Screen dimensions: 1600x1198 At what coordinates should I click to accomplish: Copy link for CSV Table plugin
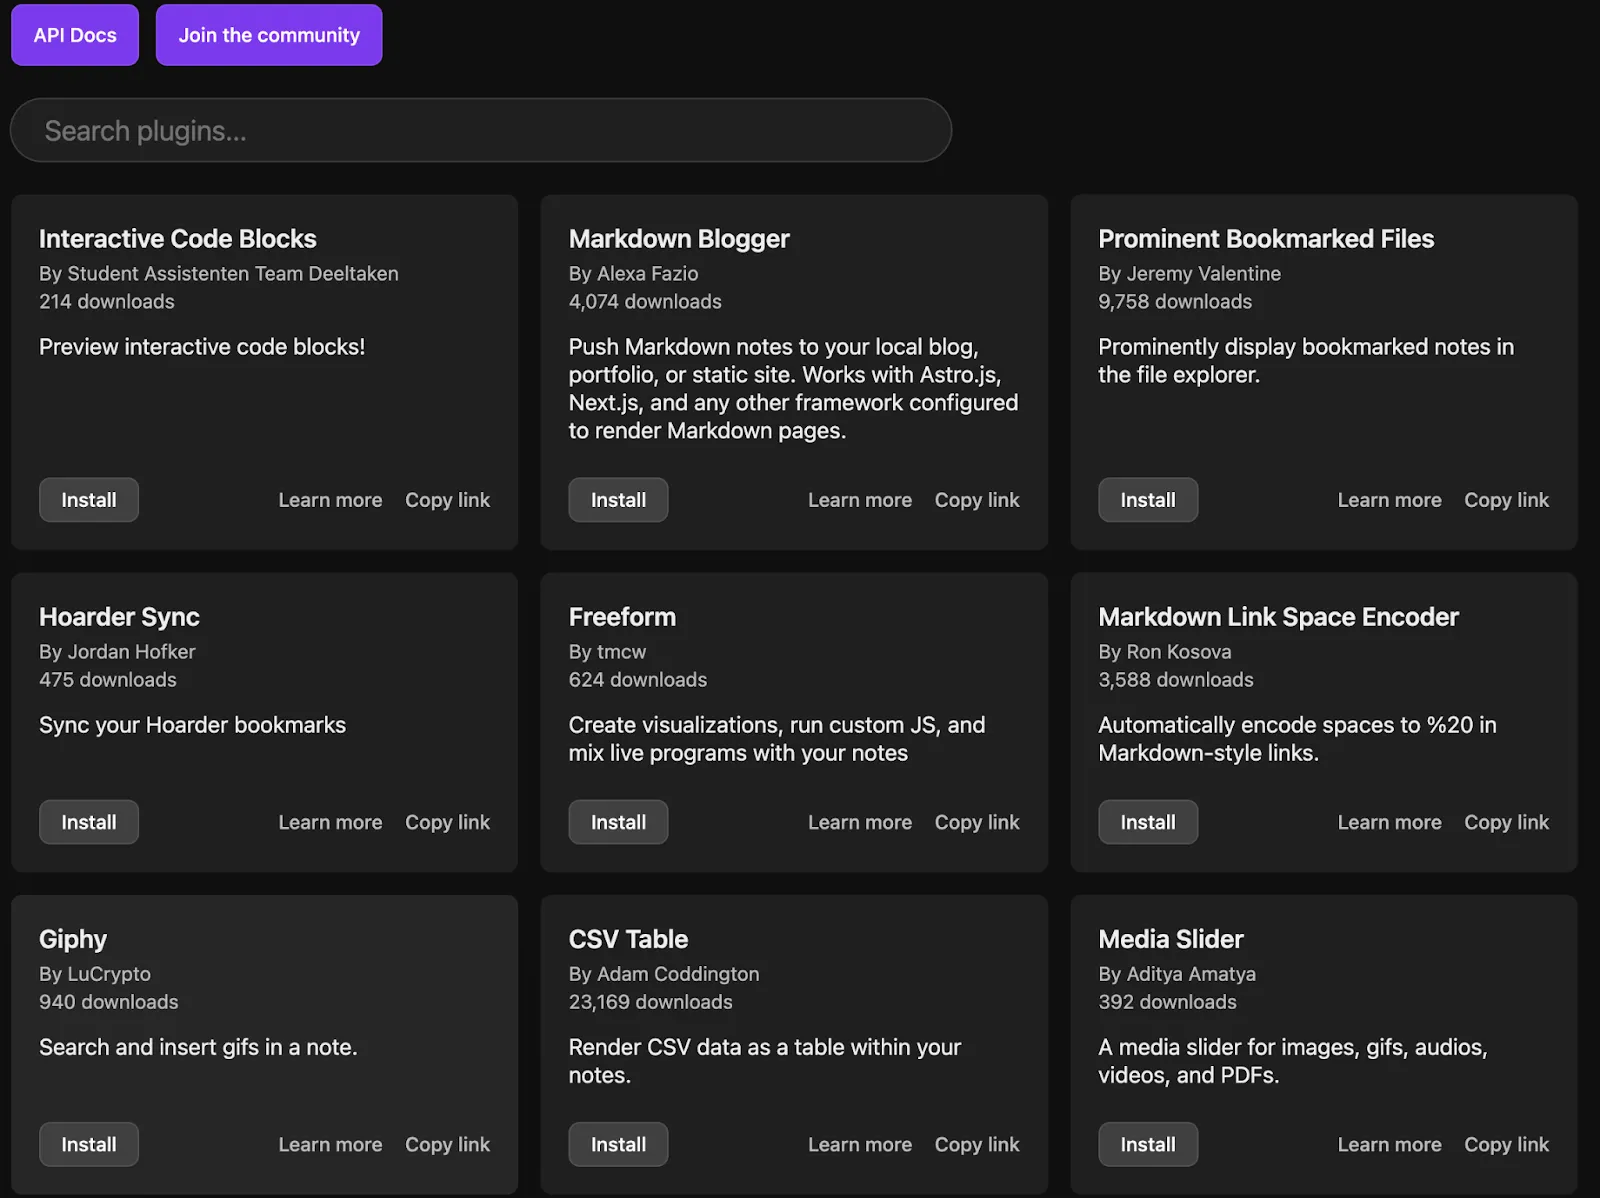coord(977,1144)
